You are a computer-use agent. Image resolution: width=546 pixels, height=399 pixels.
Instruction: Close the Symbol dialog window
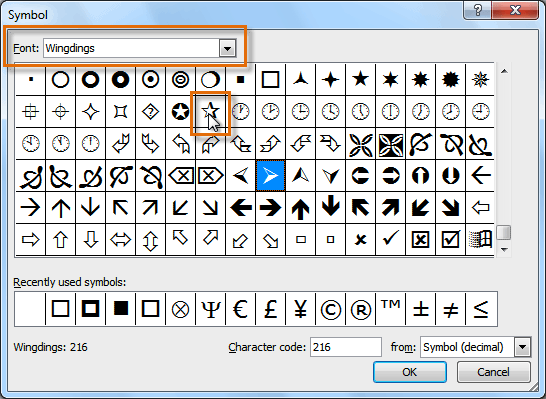[515, 10]
